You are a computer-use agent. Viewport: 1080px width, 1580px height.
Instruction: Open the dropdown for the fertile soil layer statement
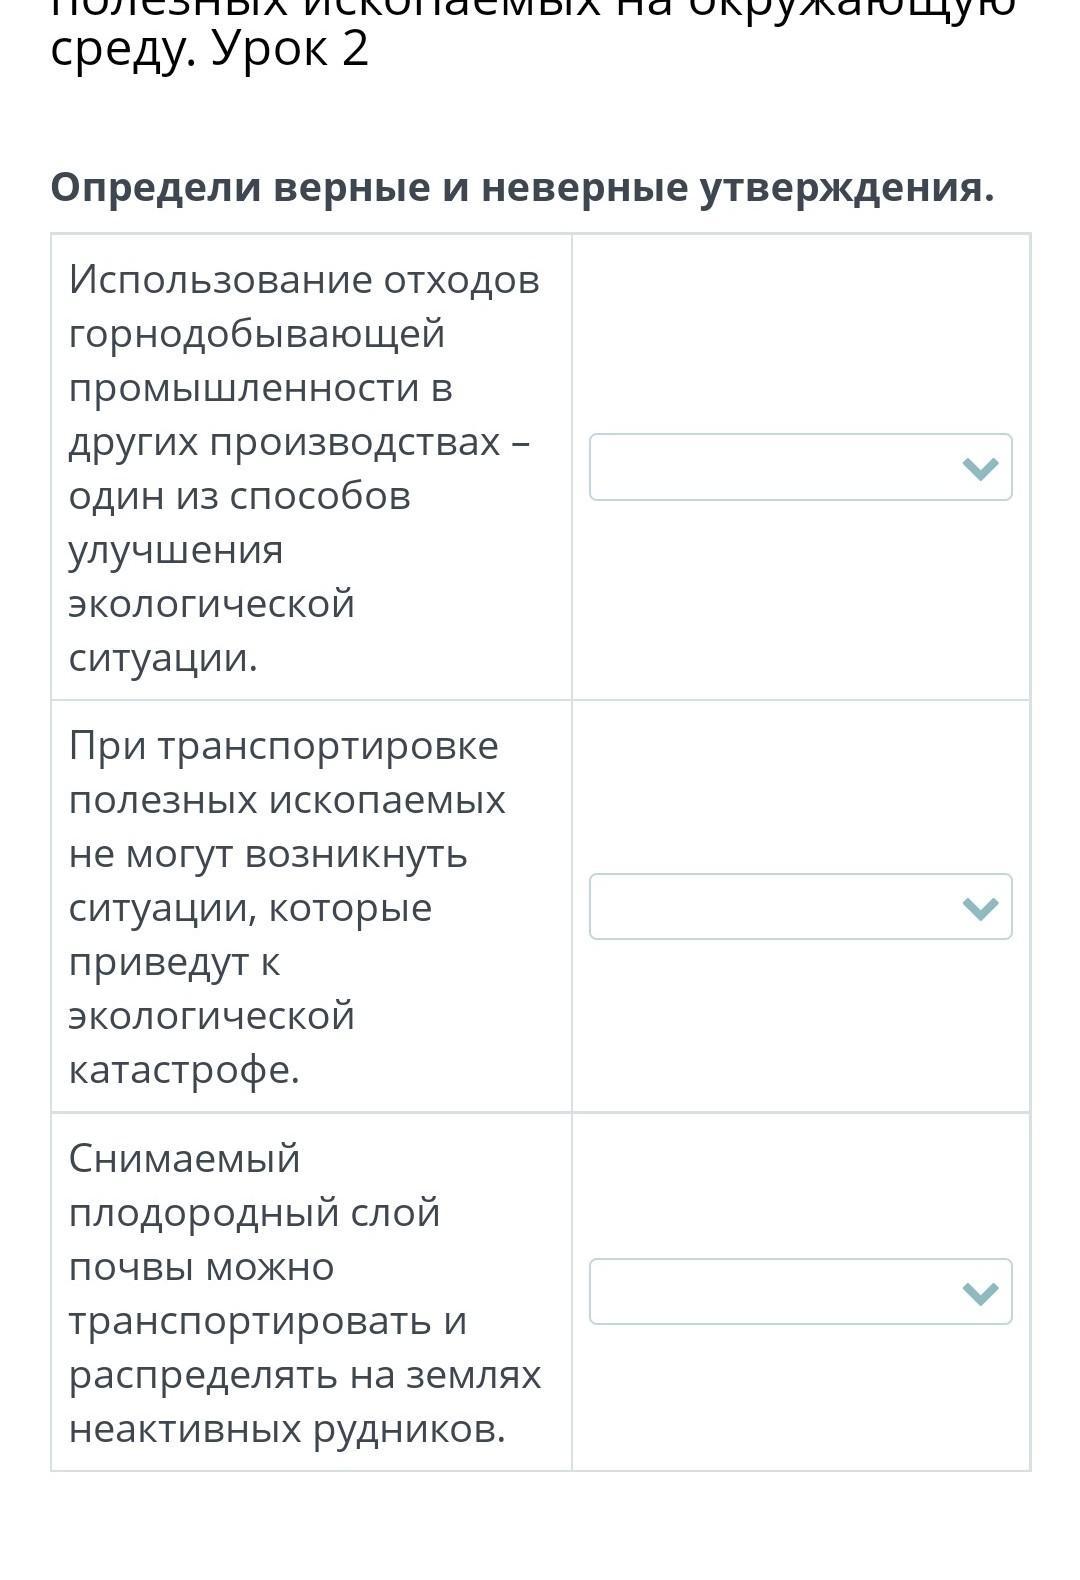[x=800, y=1292]
